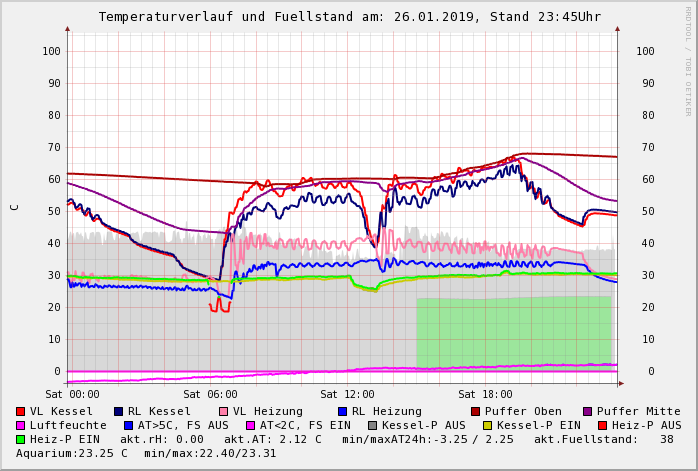Click the RRDTOOL watermark text on right edge
Viewport: 698px width, 471px height.
click(687, 60)
